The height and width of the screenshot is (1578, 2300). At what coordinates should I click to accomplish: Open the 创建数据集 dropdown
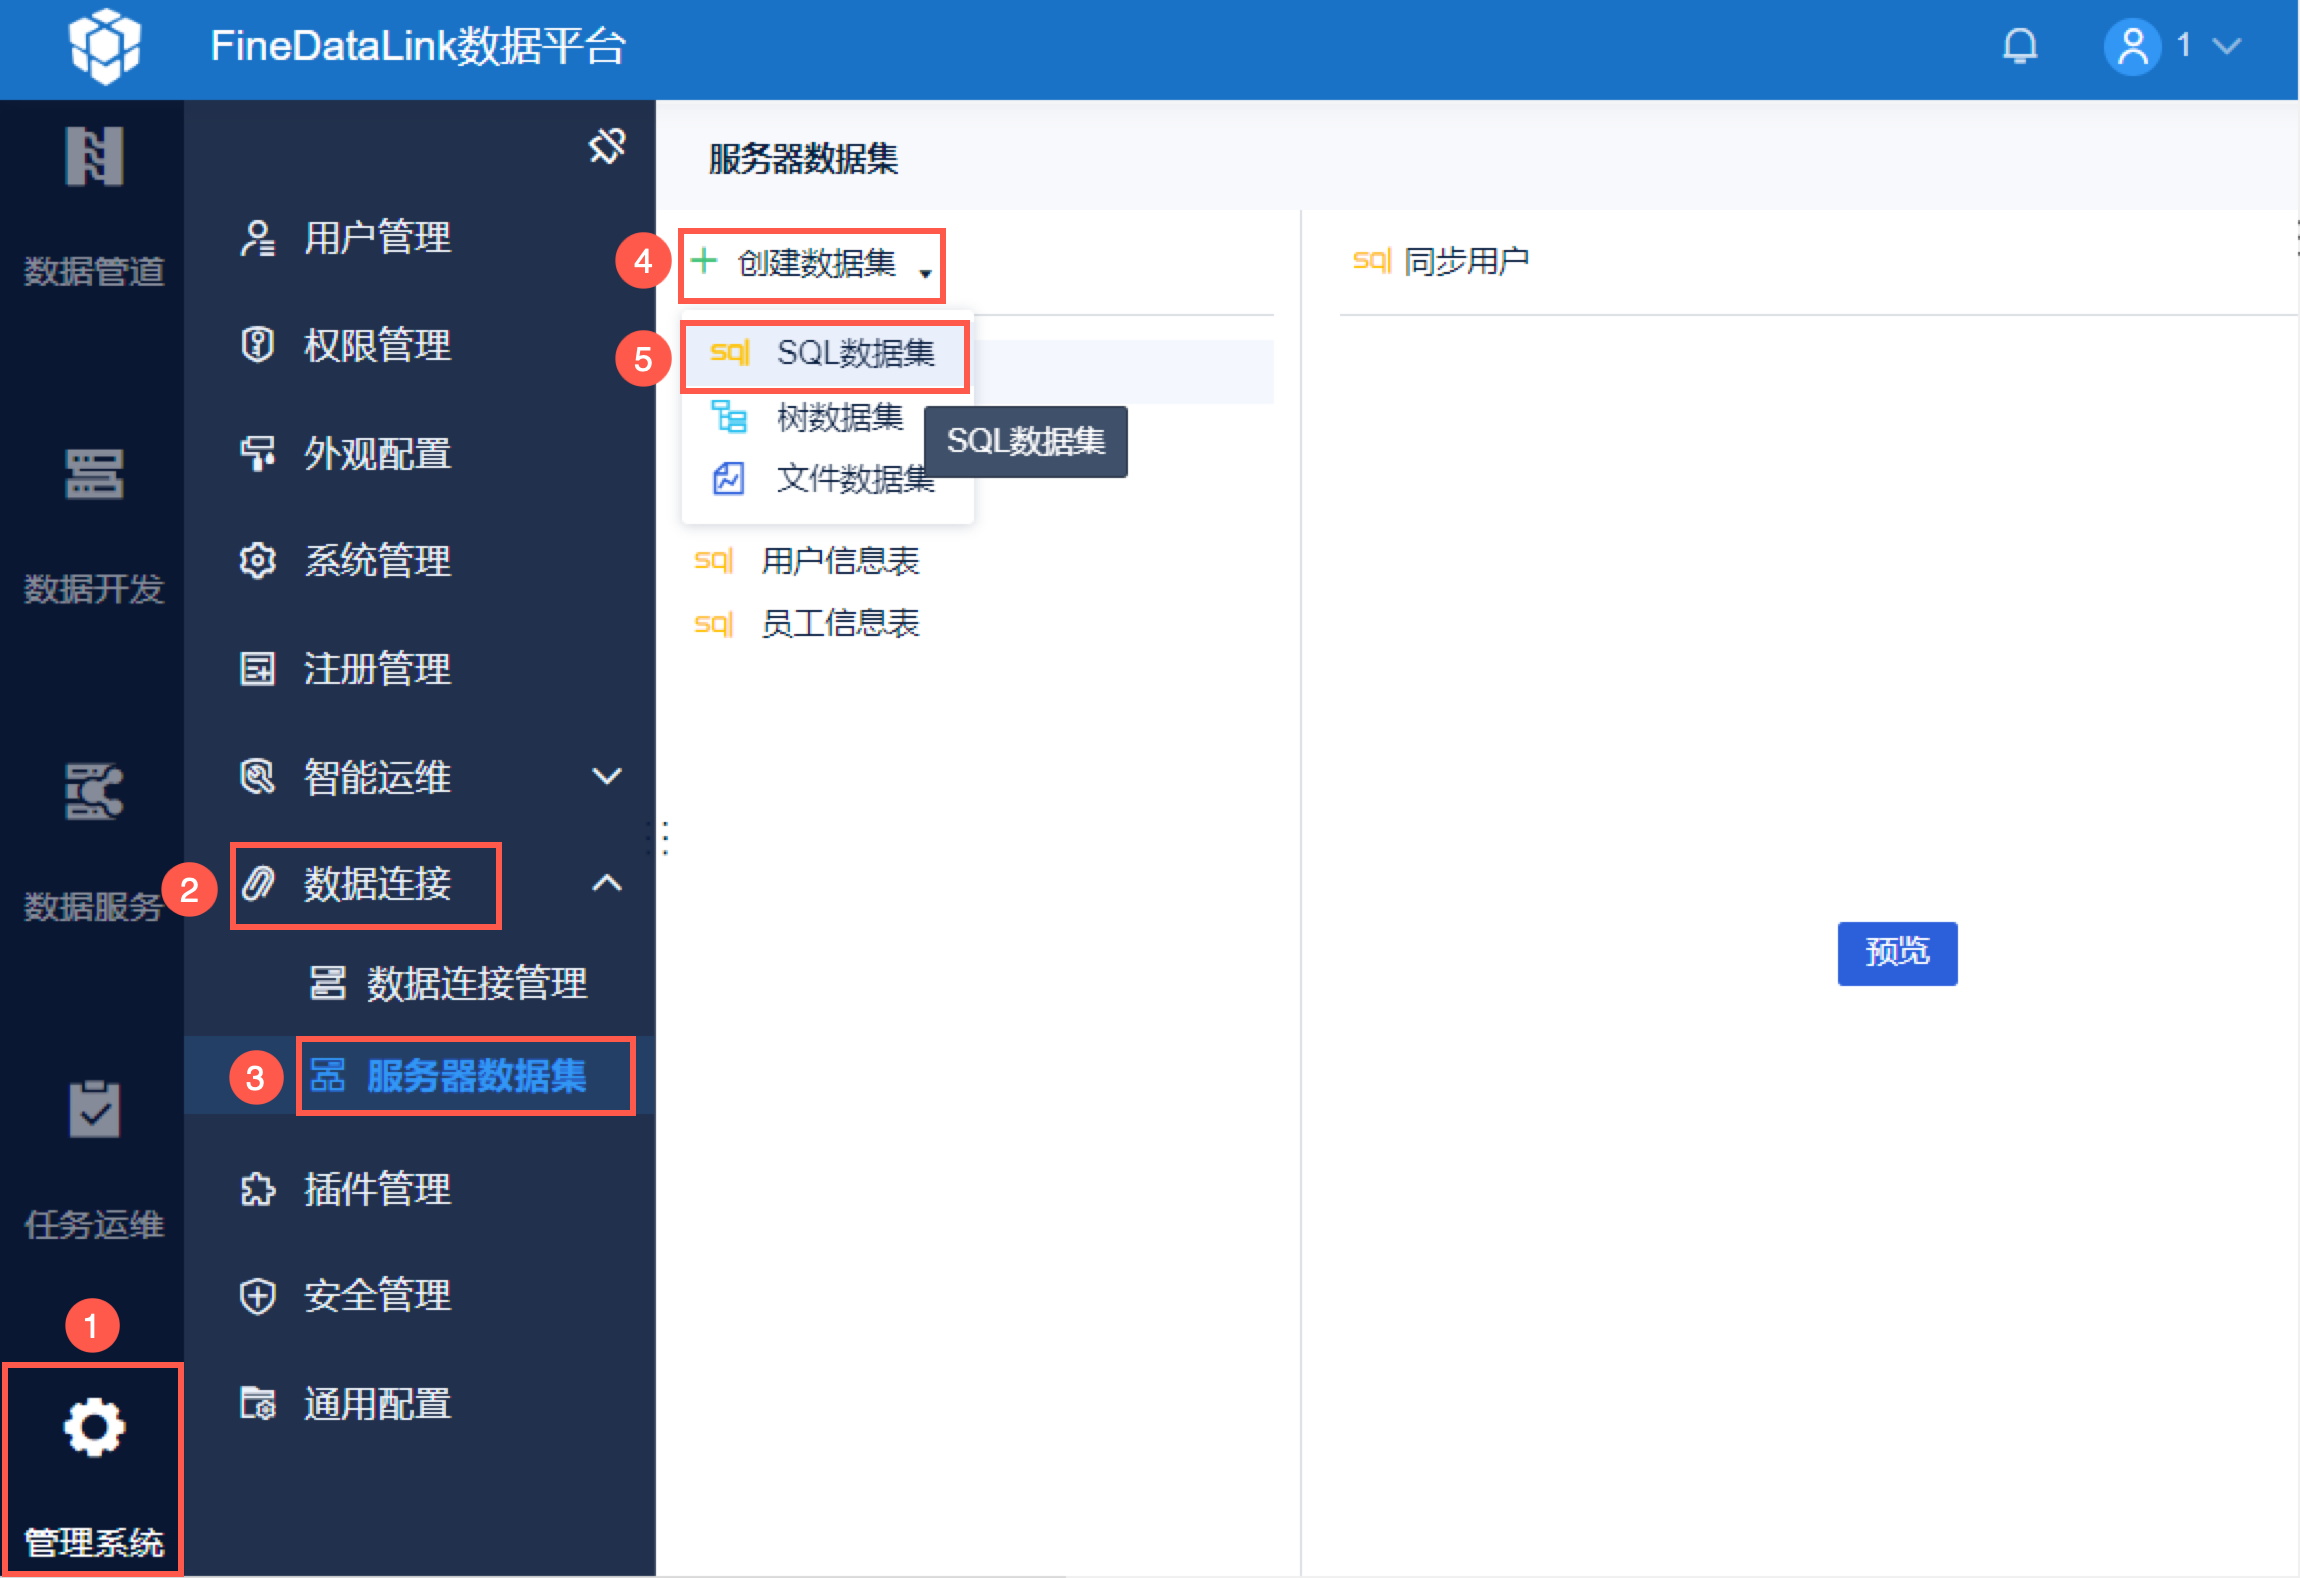[813, 264]
